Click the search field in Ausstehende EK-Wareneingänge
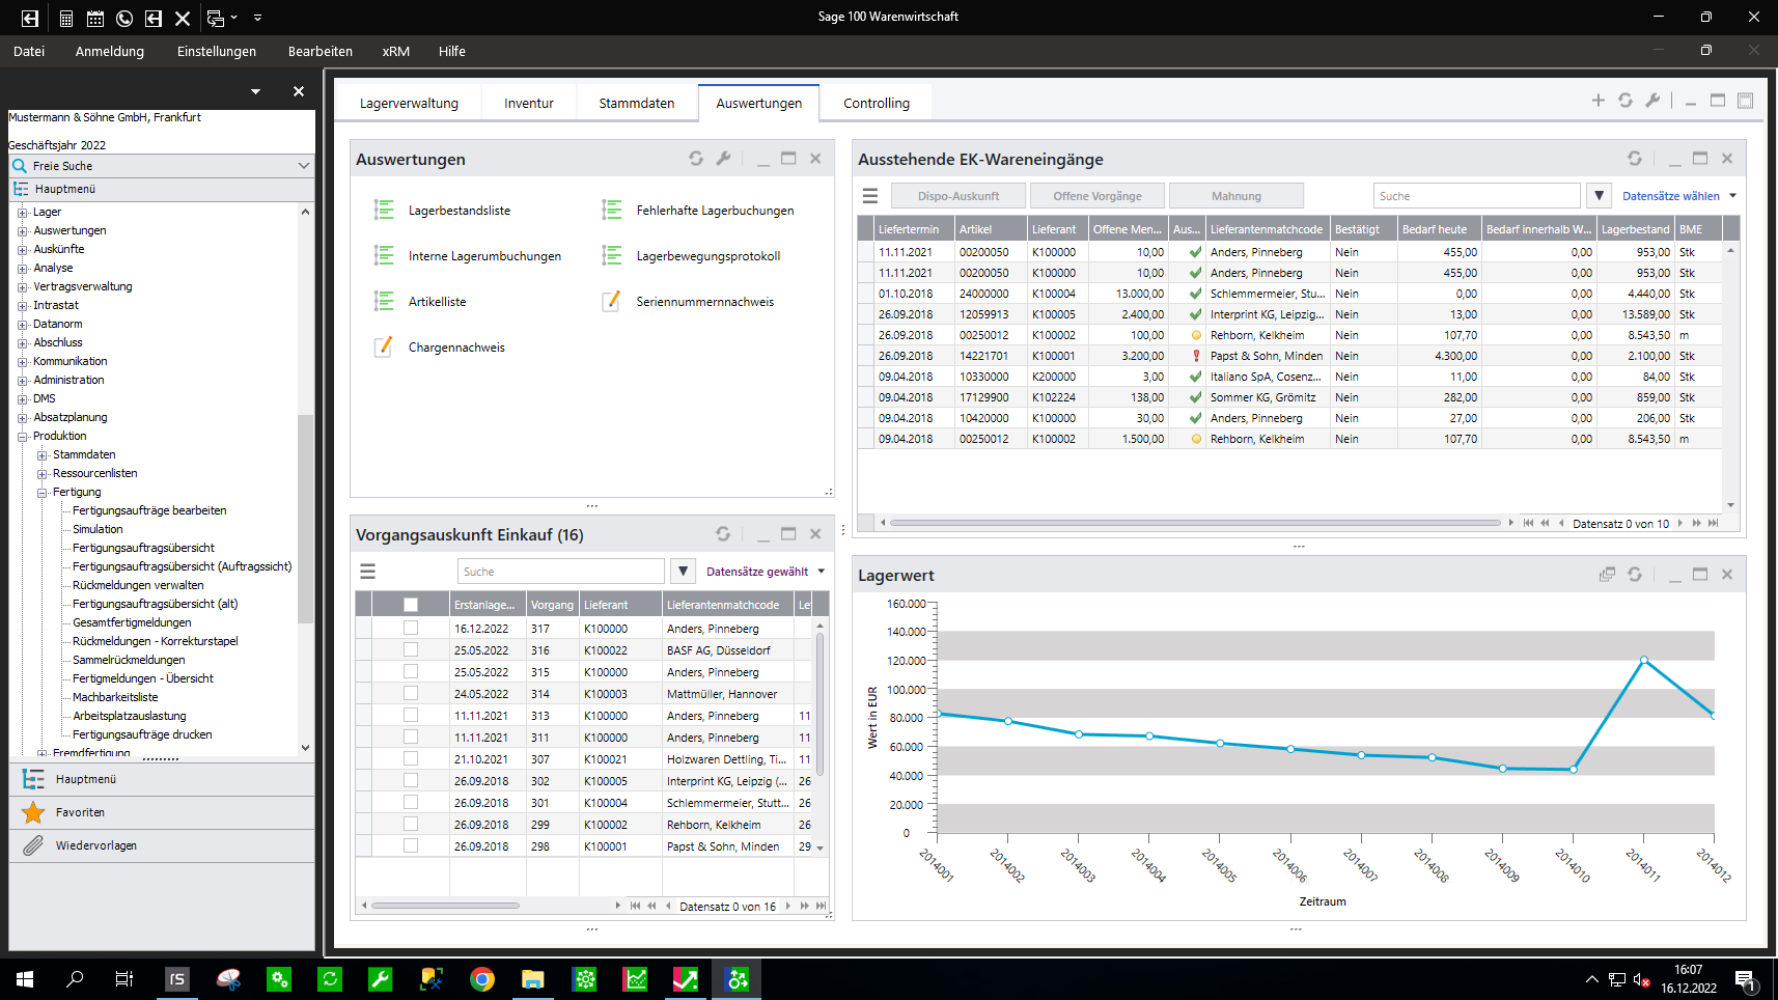The image size is (1778, 1000). [x=1475, y=196]
